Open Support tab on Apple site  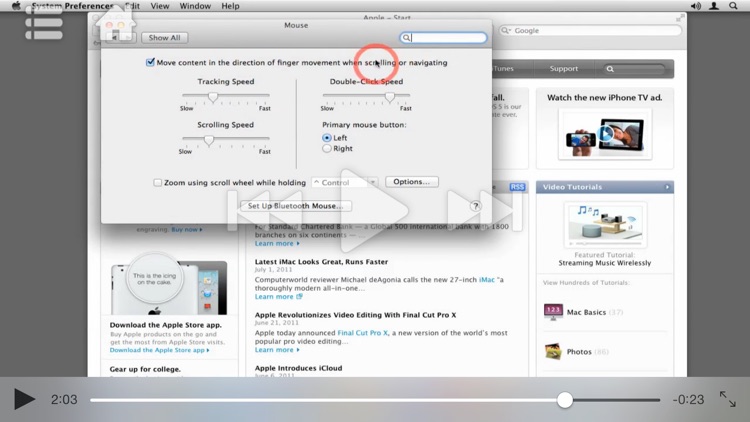(563, 69)
